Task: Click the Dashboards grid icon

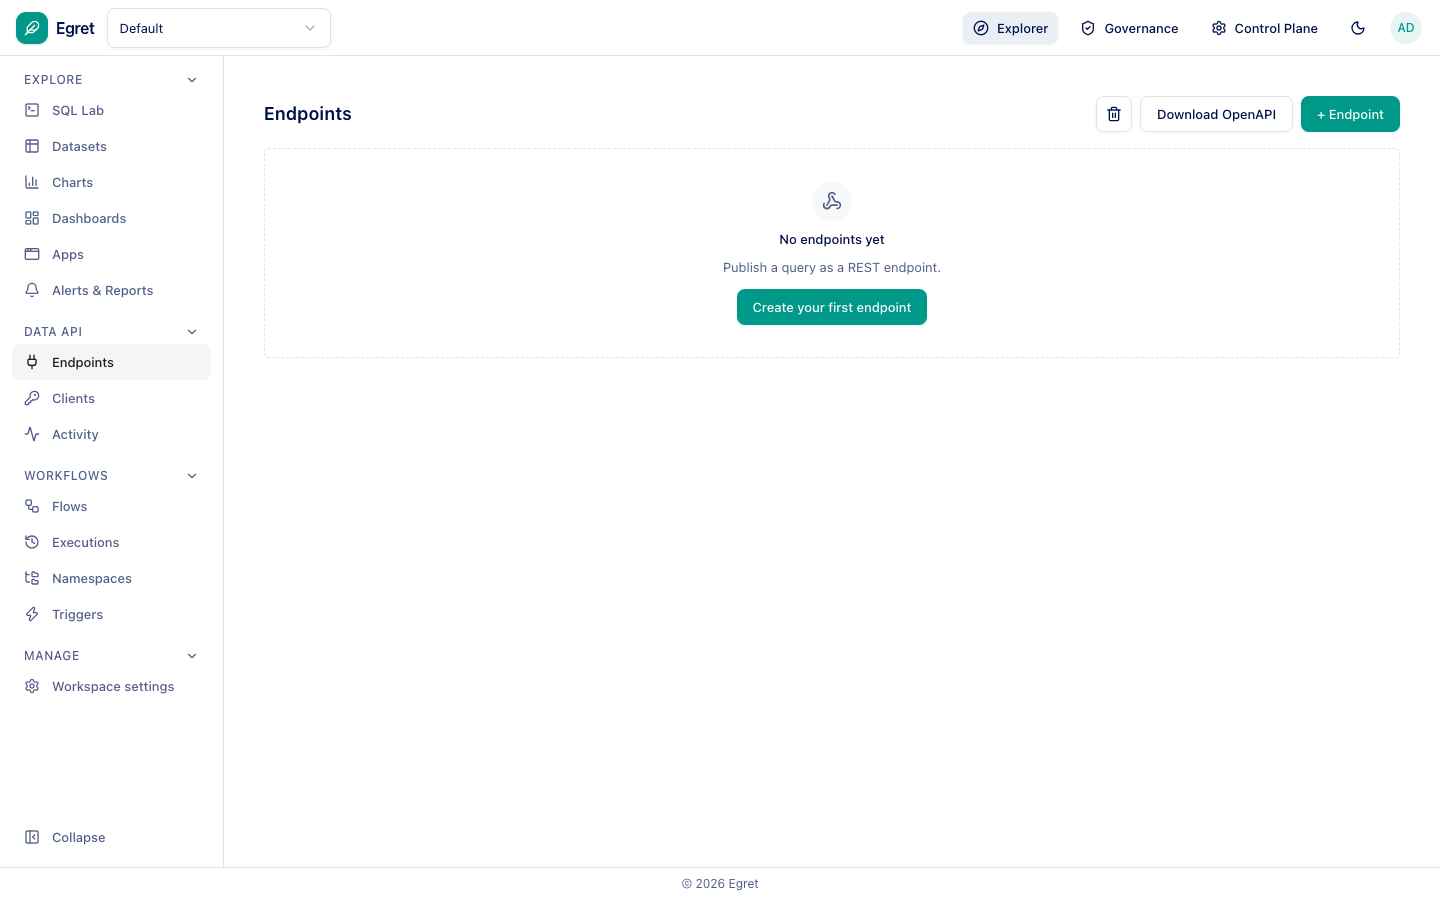Action: (x=32, y=218)
